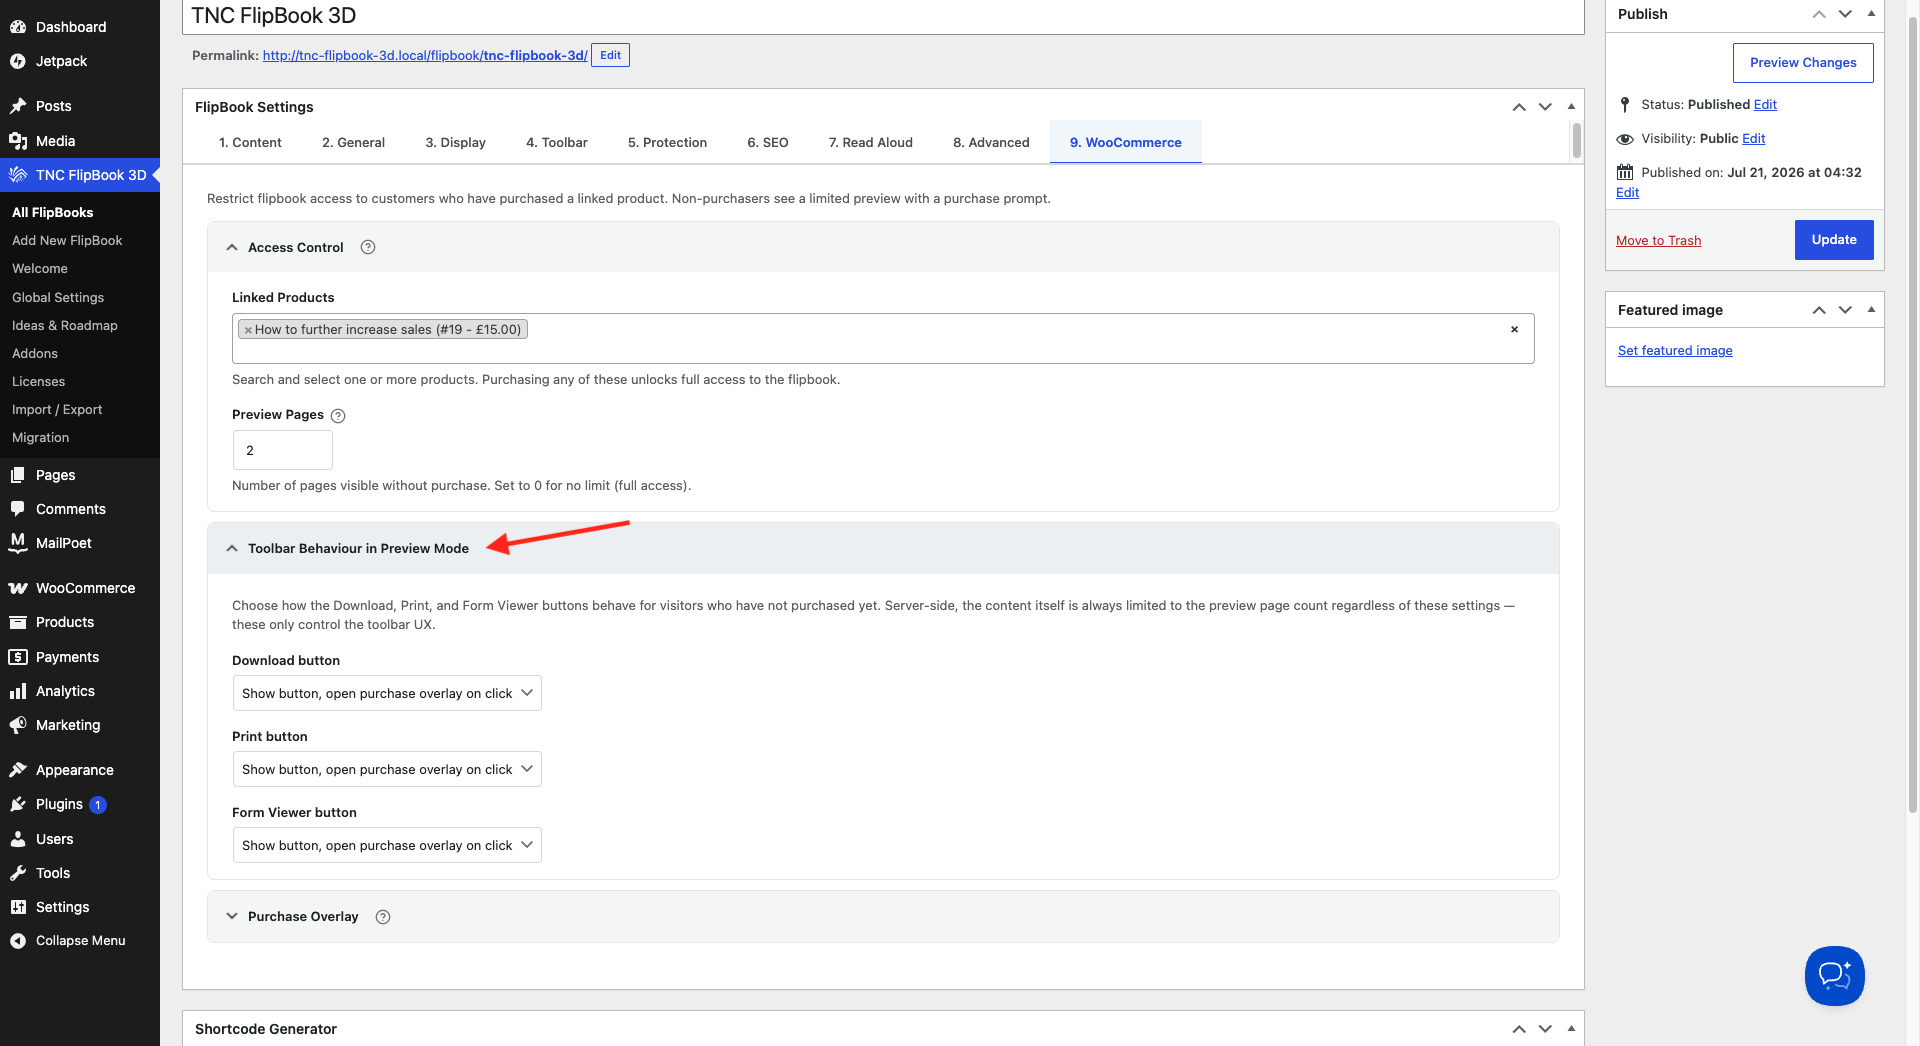This screenshot has width=1920, height=1046.
Task: Switch to the 5. Protection tab
Action: click(667, 142)
